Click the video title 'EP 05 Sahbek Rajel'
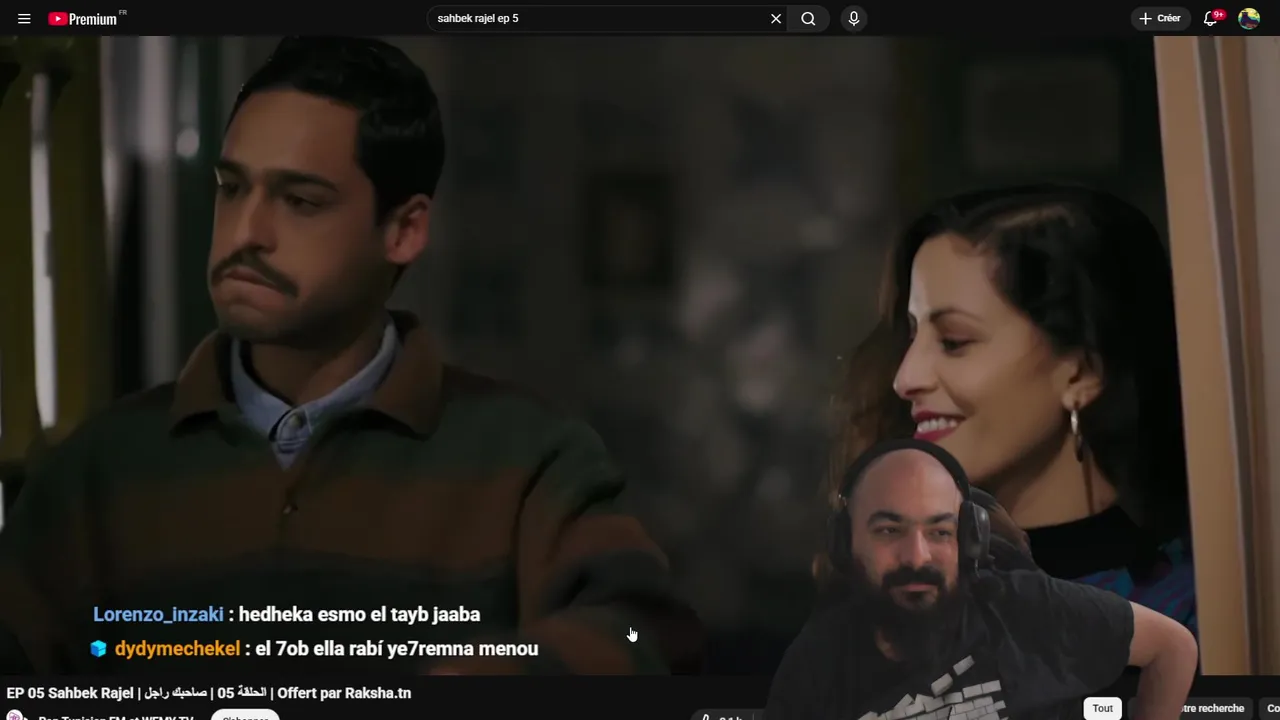This screenshot has height=720, width=1280. pos(209,693)
